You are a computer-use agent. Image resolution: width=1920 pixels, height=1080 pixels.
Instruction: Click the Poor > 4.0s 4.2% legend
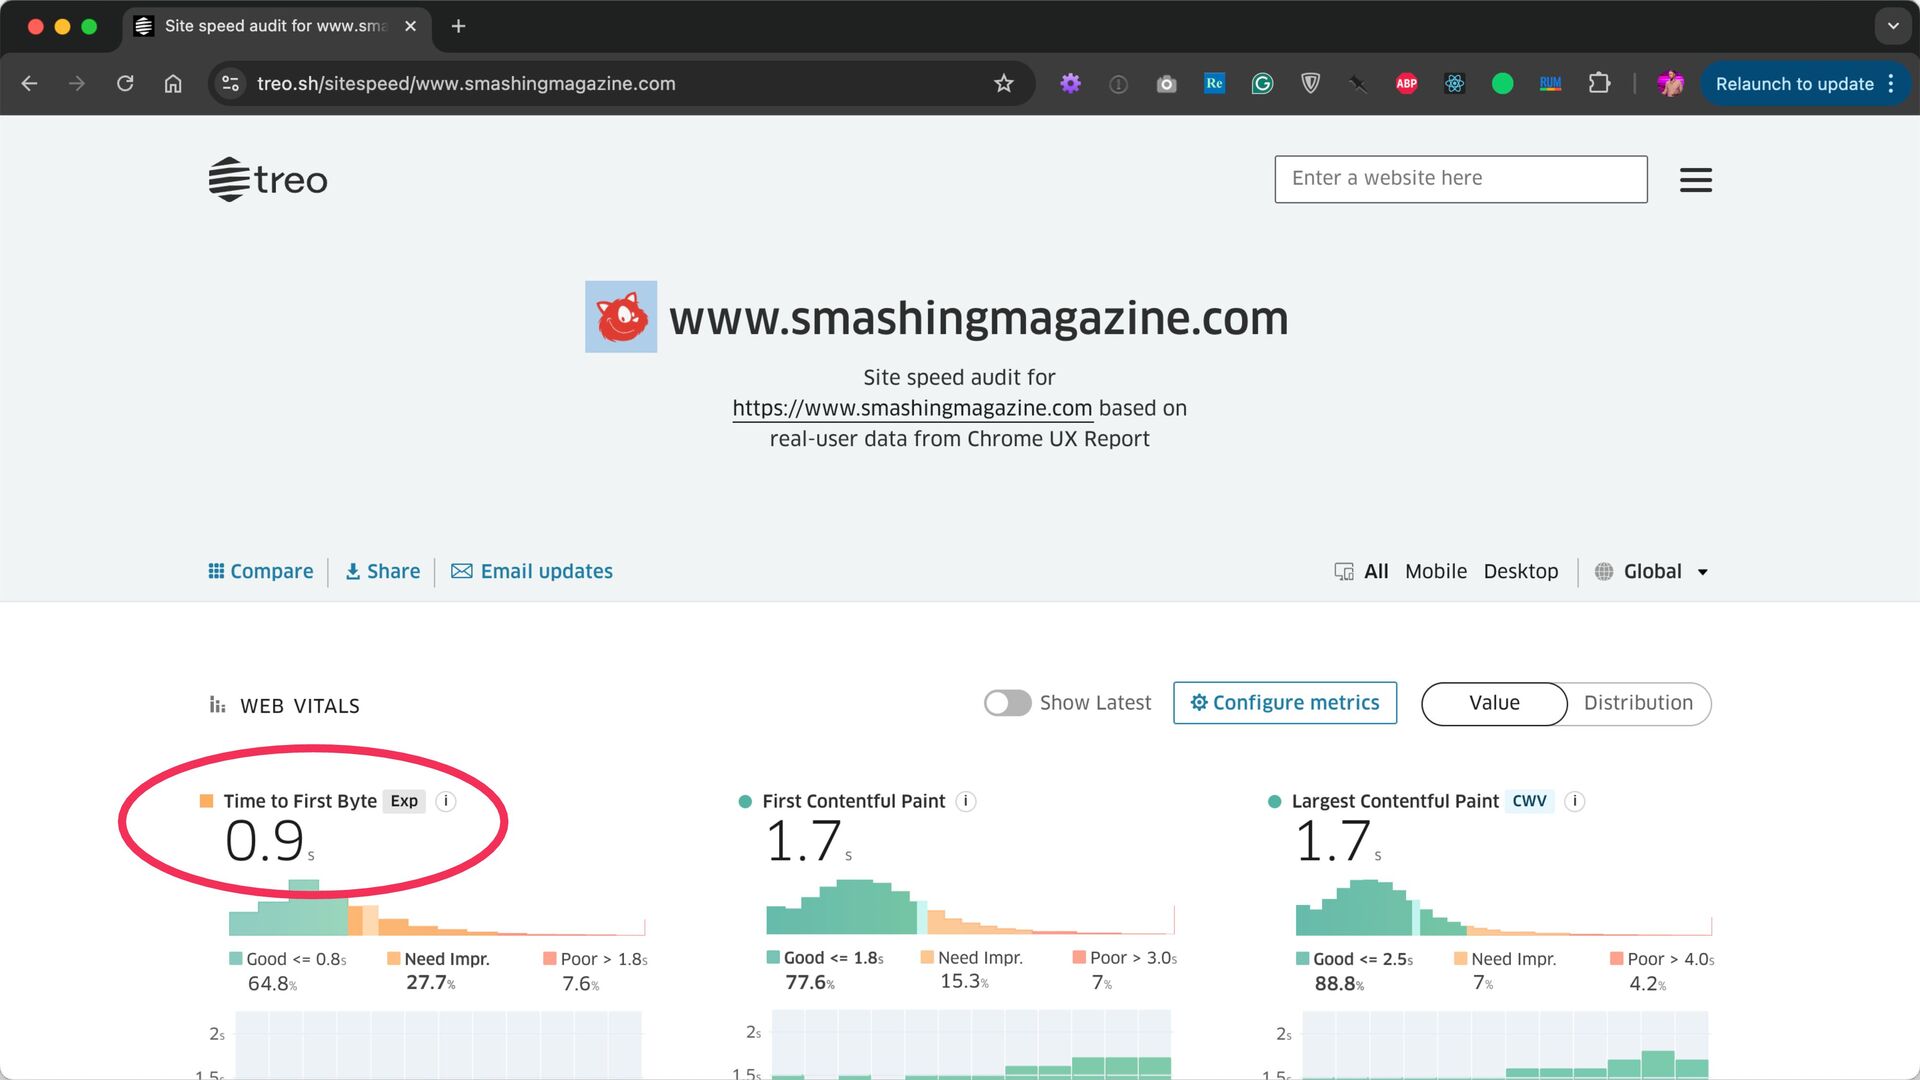1662,971
